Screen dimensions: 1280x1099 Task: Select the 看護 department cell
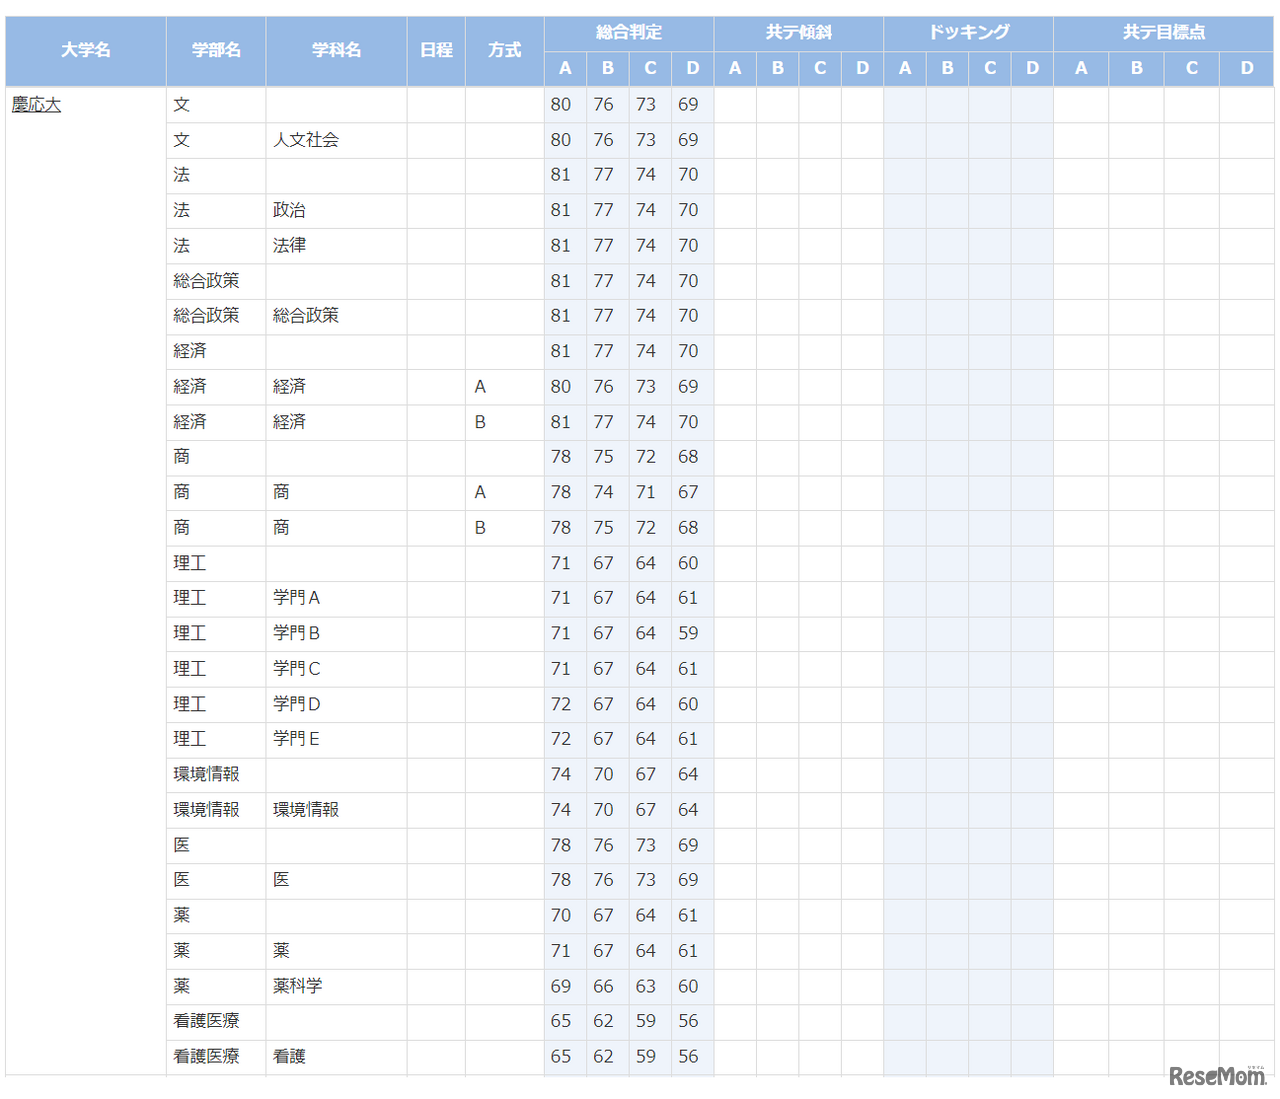point(290,1056)
